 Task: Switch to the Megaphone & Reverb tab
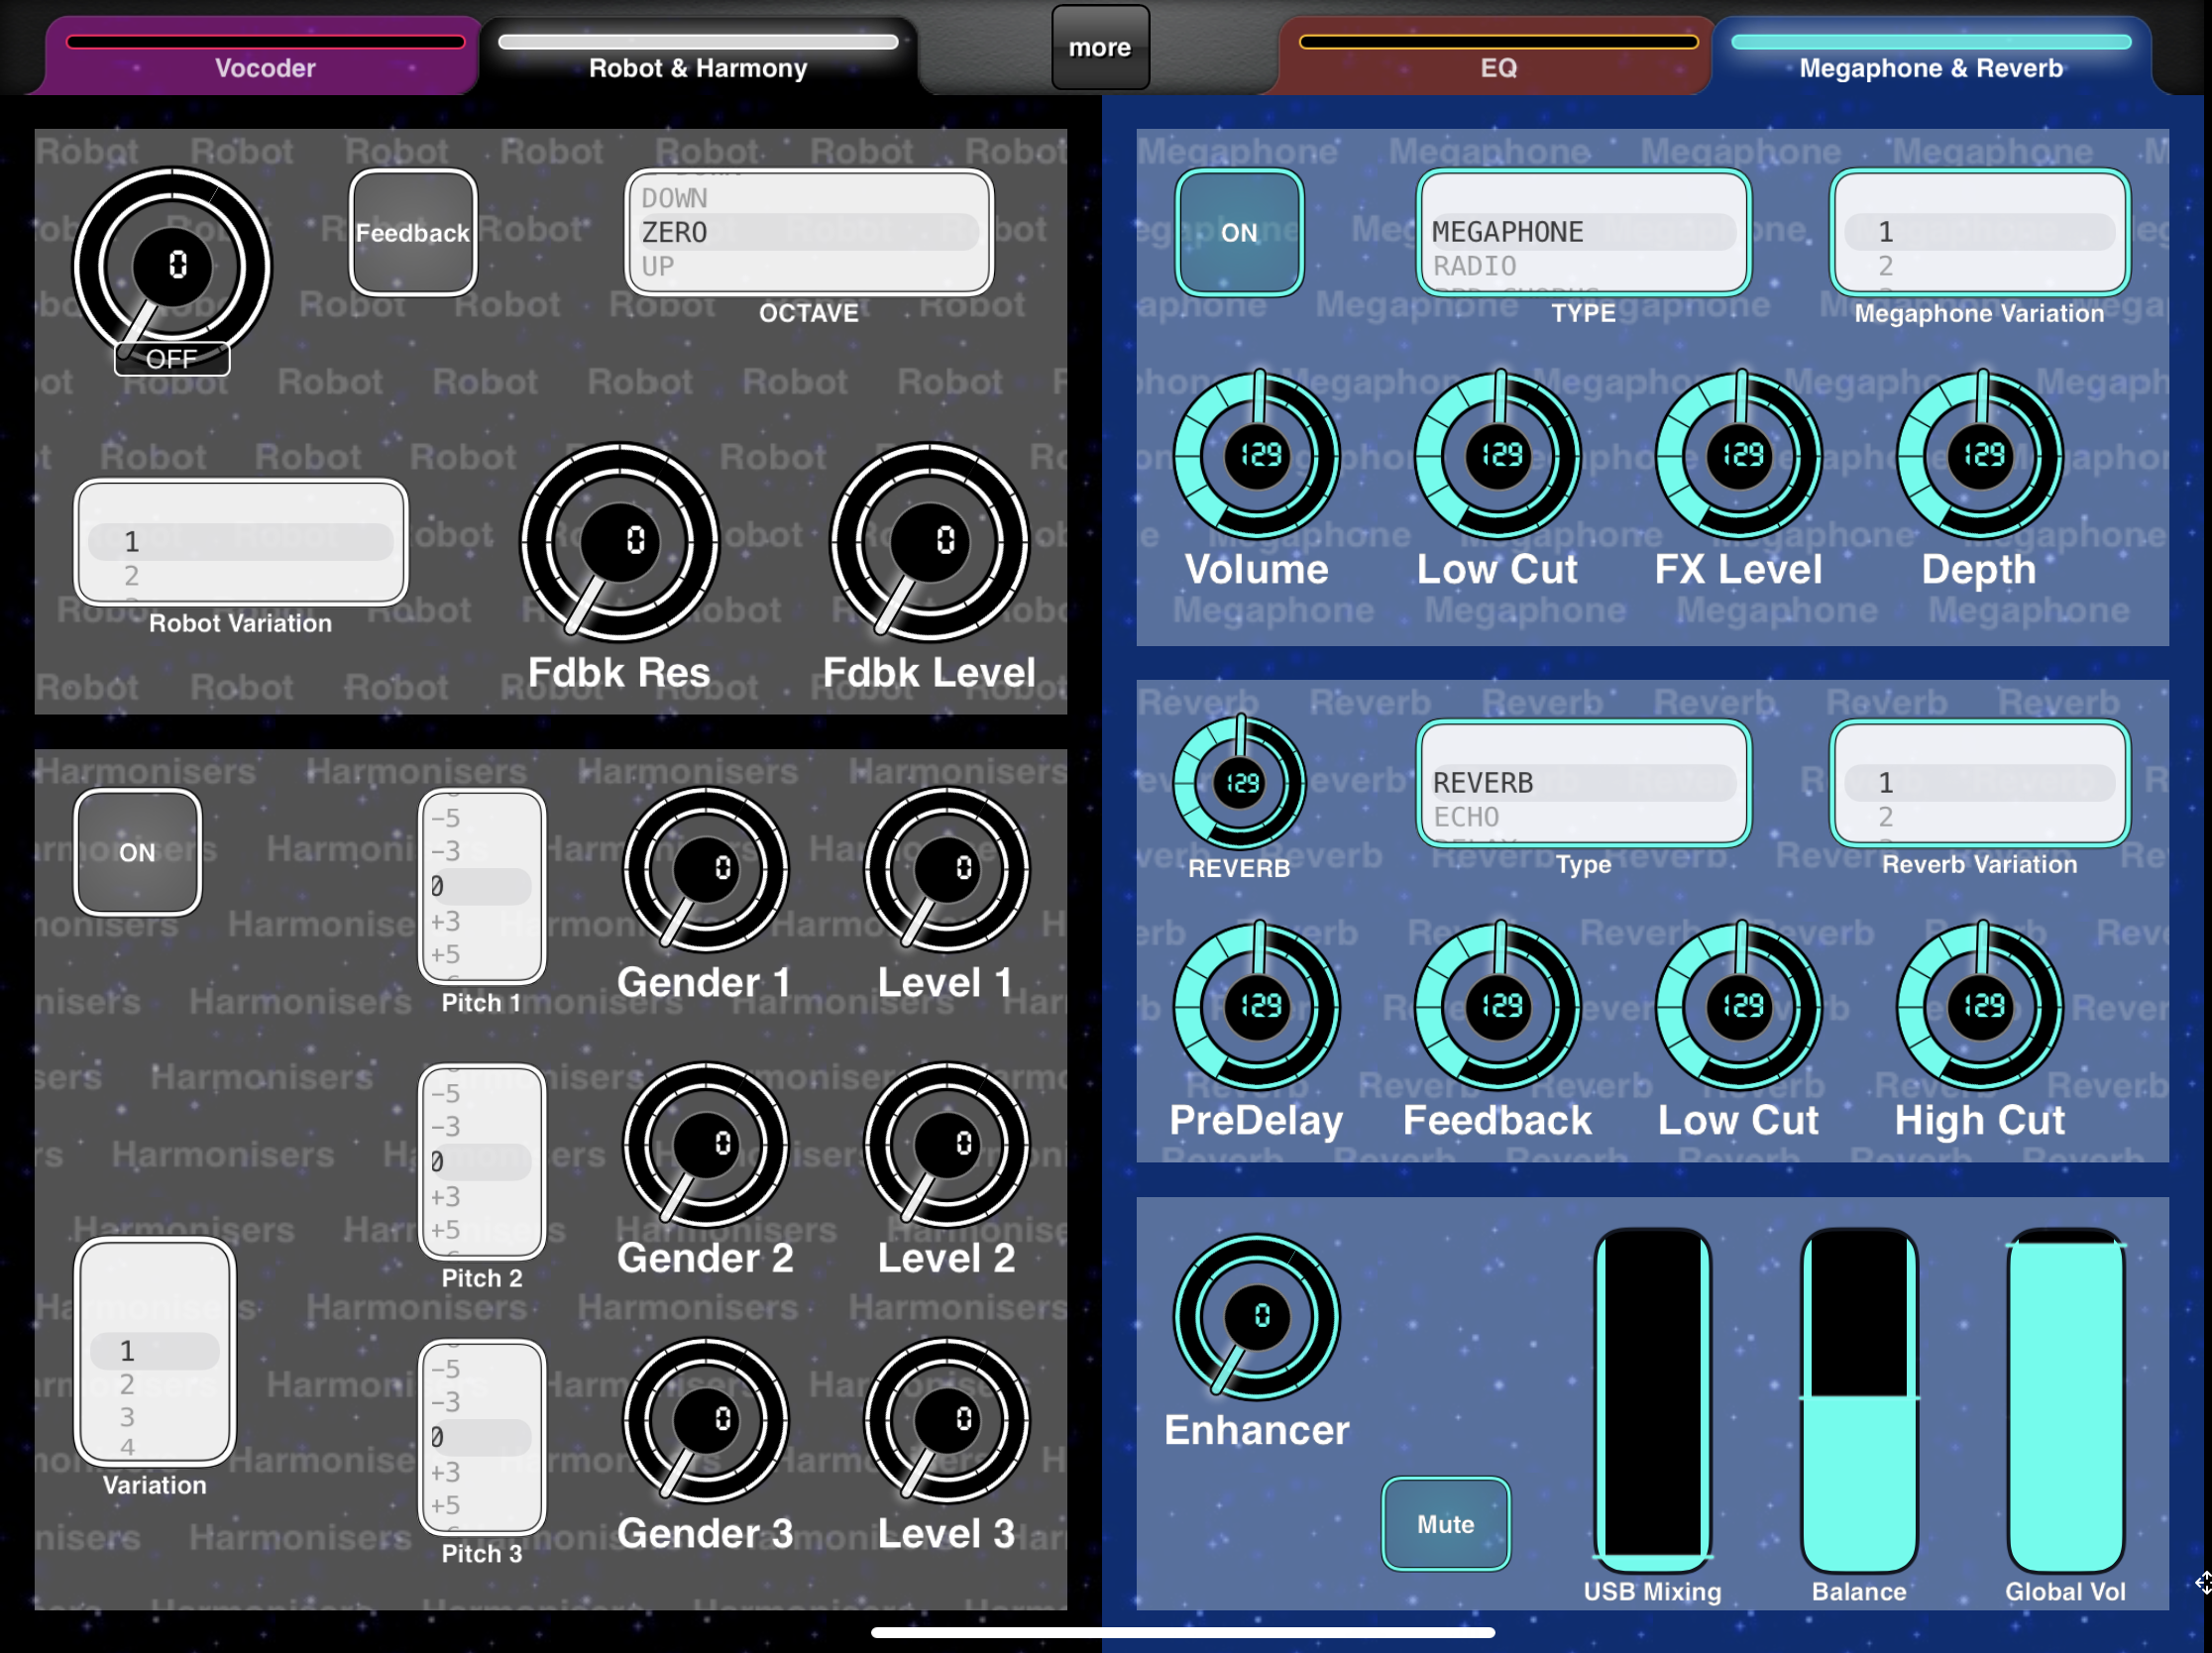pos(1931,58)
